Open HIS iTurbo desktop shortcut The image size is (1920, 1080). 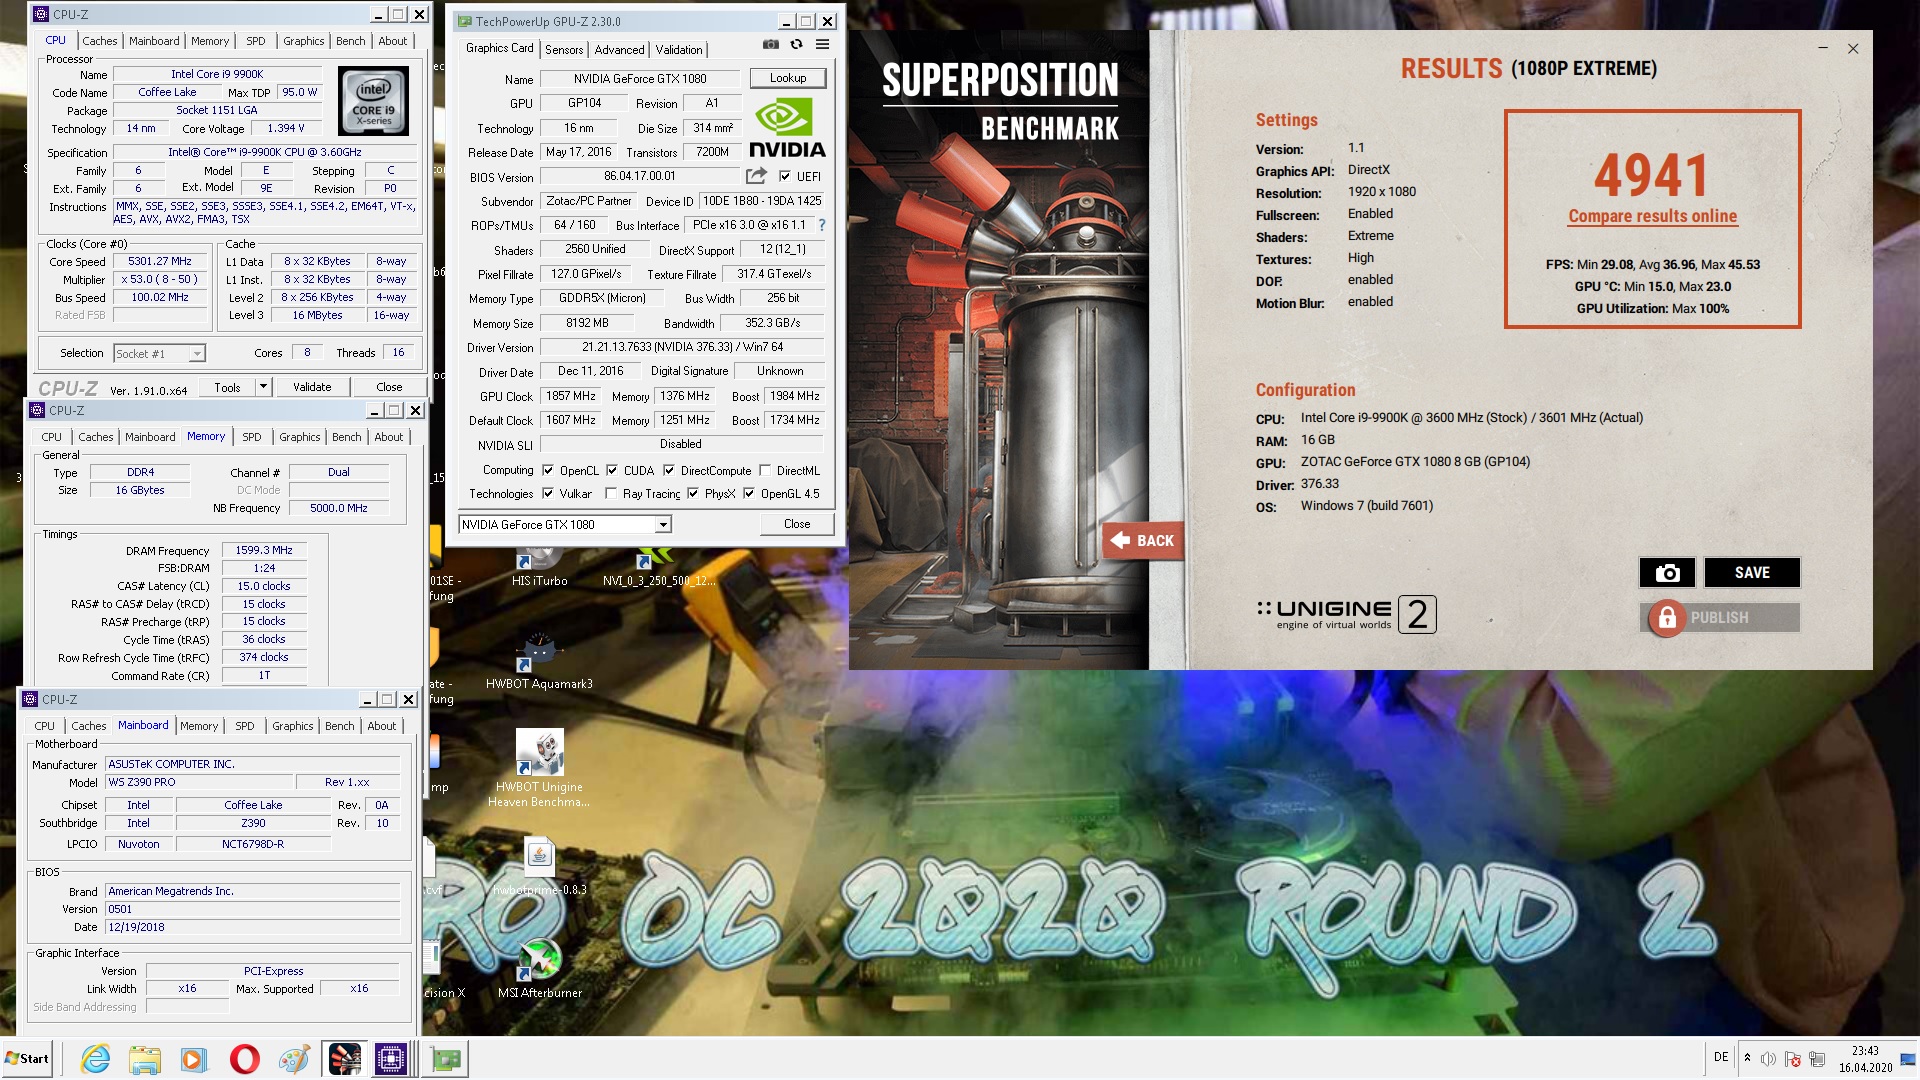(x=539, y=567)
